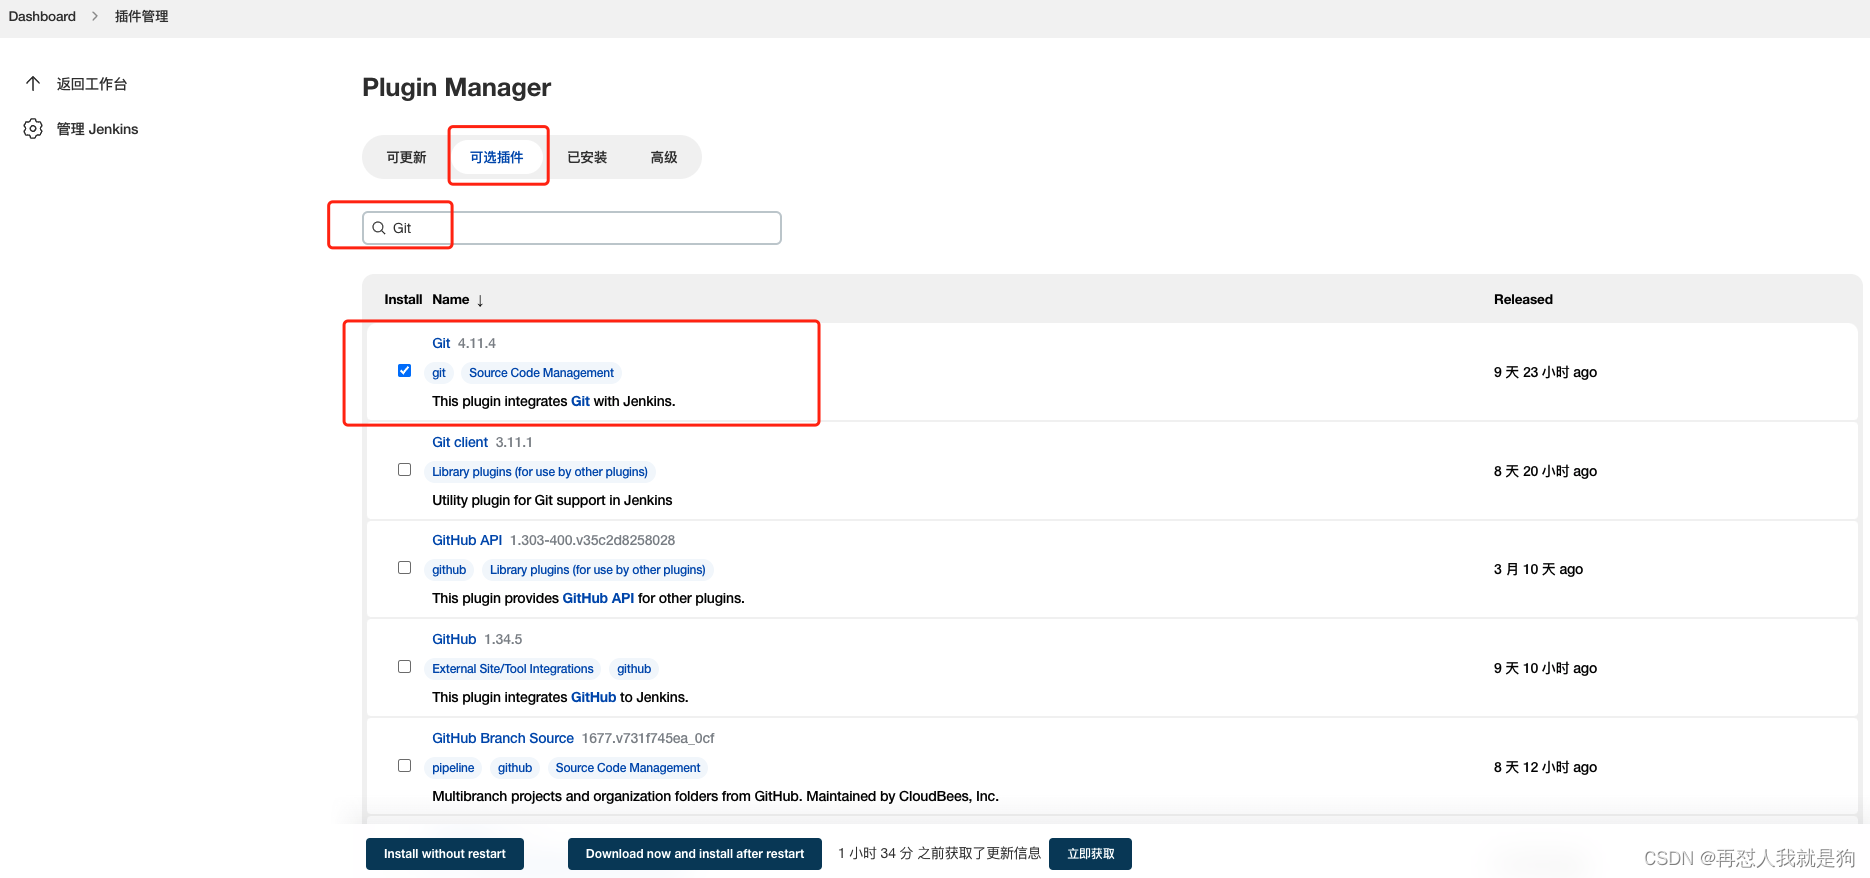The width and height of the screenshot is (1870, 878).
Task: Open the GitHub 1.34.5 plugin link
Action: click(x=454, y=639)
